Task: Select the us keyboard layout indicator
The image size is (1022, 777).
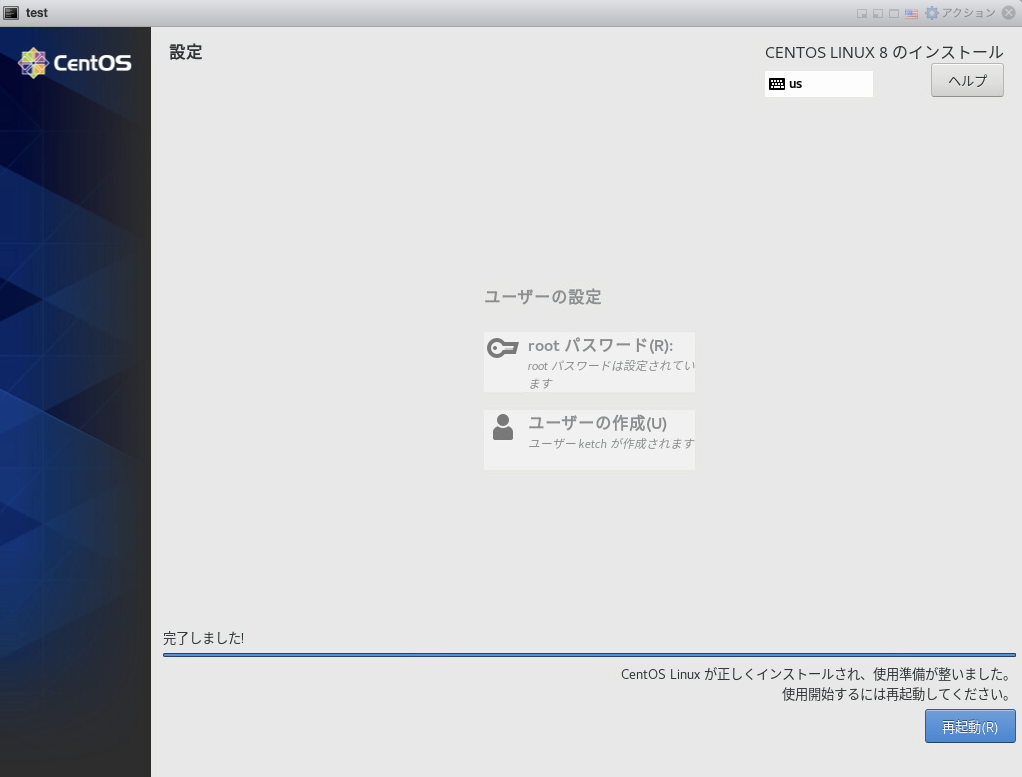Action: (819, 83)
